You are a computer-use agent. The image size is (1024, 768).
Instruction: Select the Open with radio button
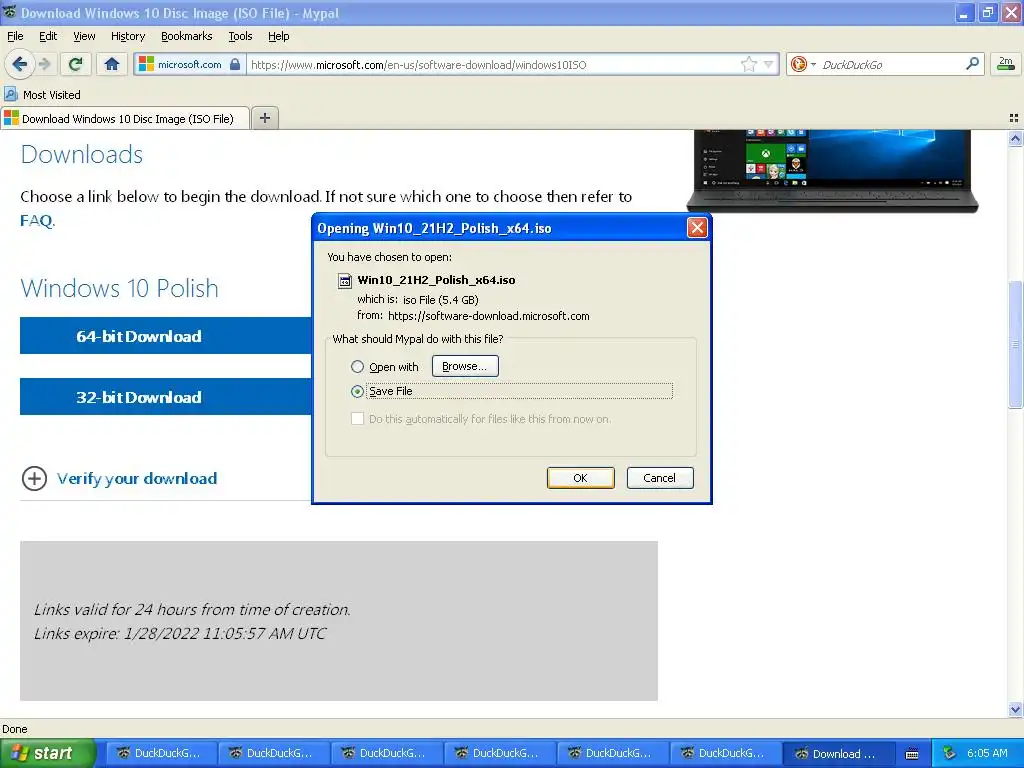pyautogui.click(x=357, y=366)
